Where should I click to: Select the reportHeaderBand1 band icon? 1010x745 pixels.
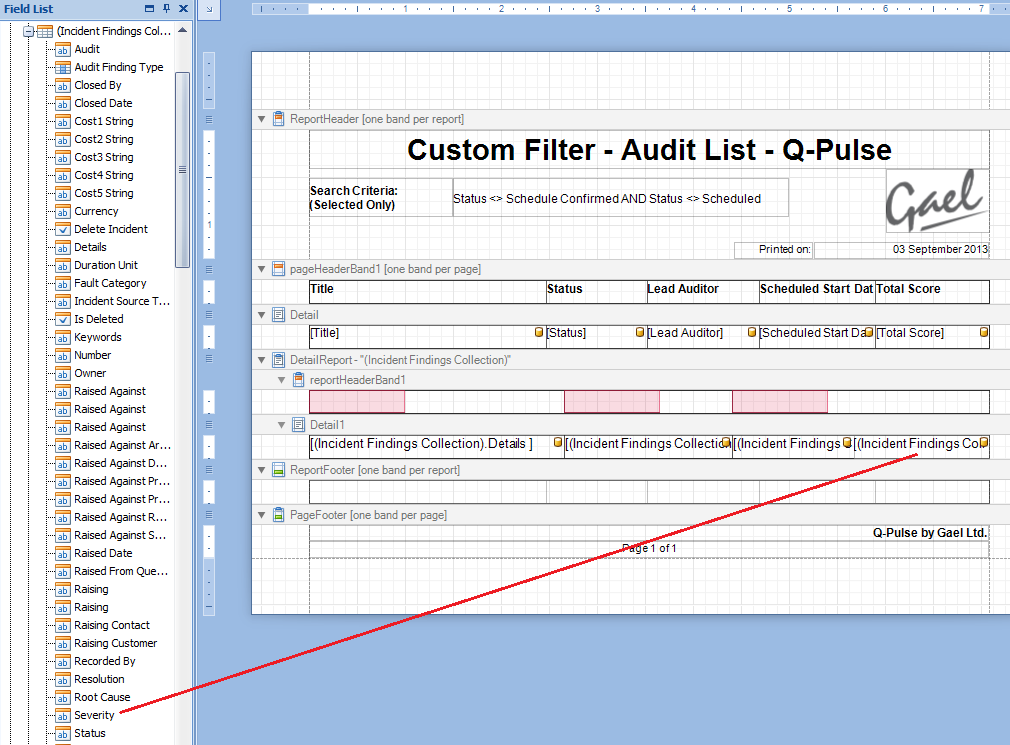coord(298,380)
